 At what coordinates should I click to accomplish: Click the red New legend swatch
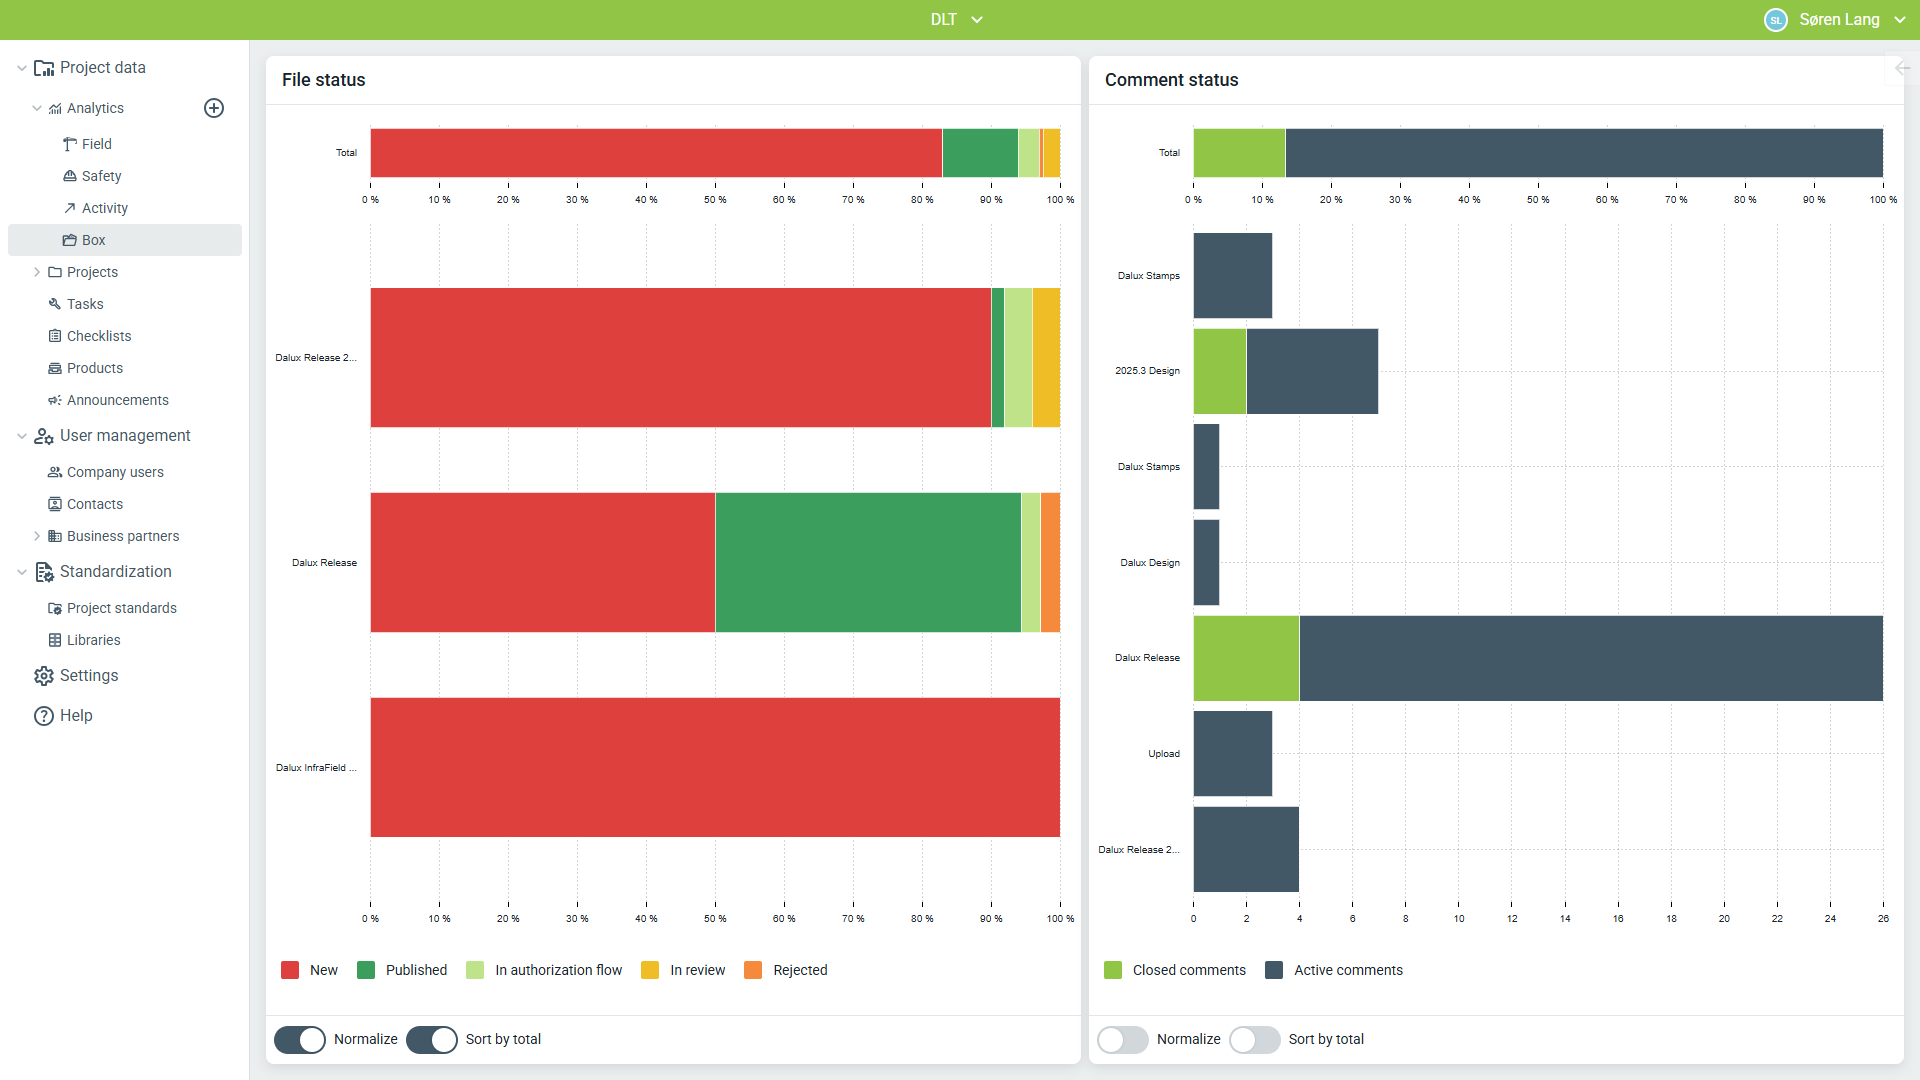click(290, 970)
